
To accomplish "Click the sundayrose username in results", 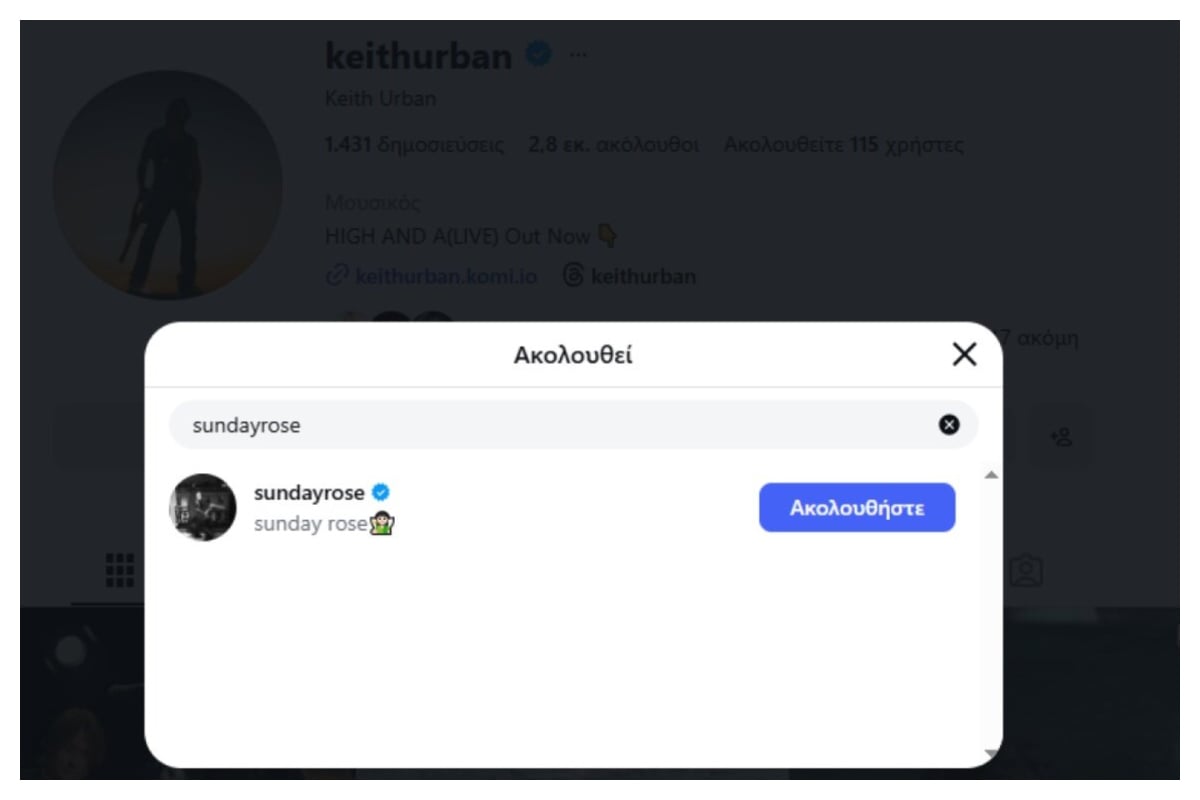I will pyautogui.click(x=309, y=493).
